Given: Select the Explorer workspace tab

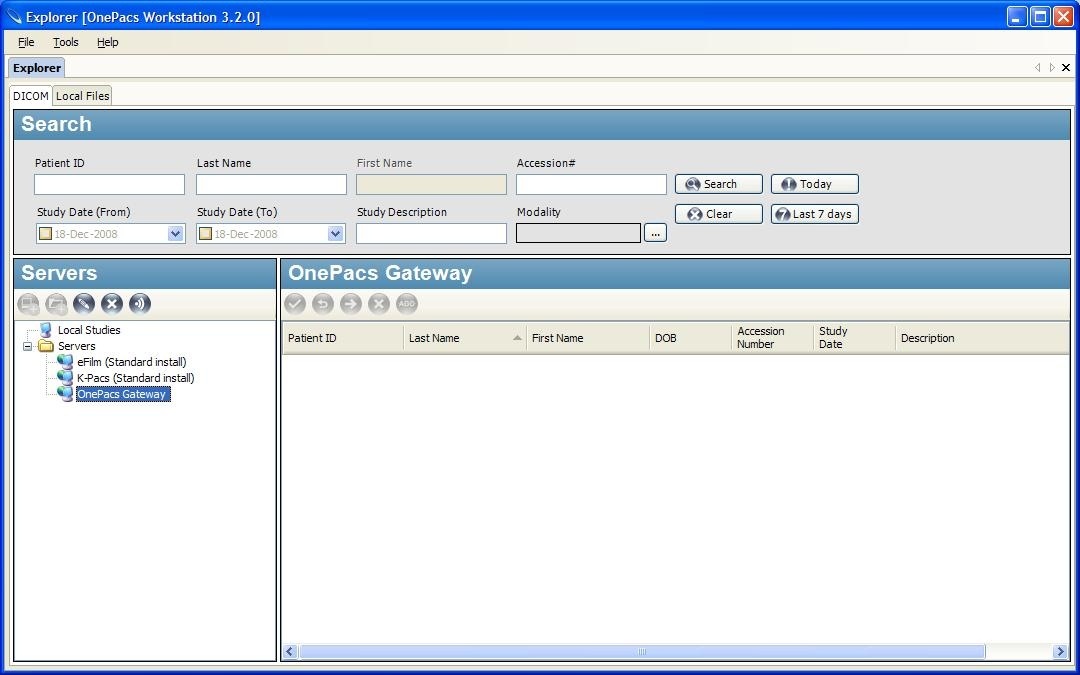Looking at the screenshot, I should coord(37,68).
